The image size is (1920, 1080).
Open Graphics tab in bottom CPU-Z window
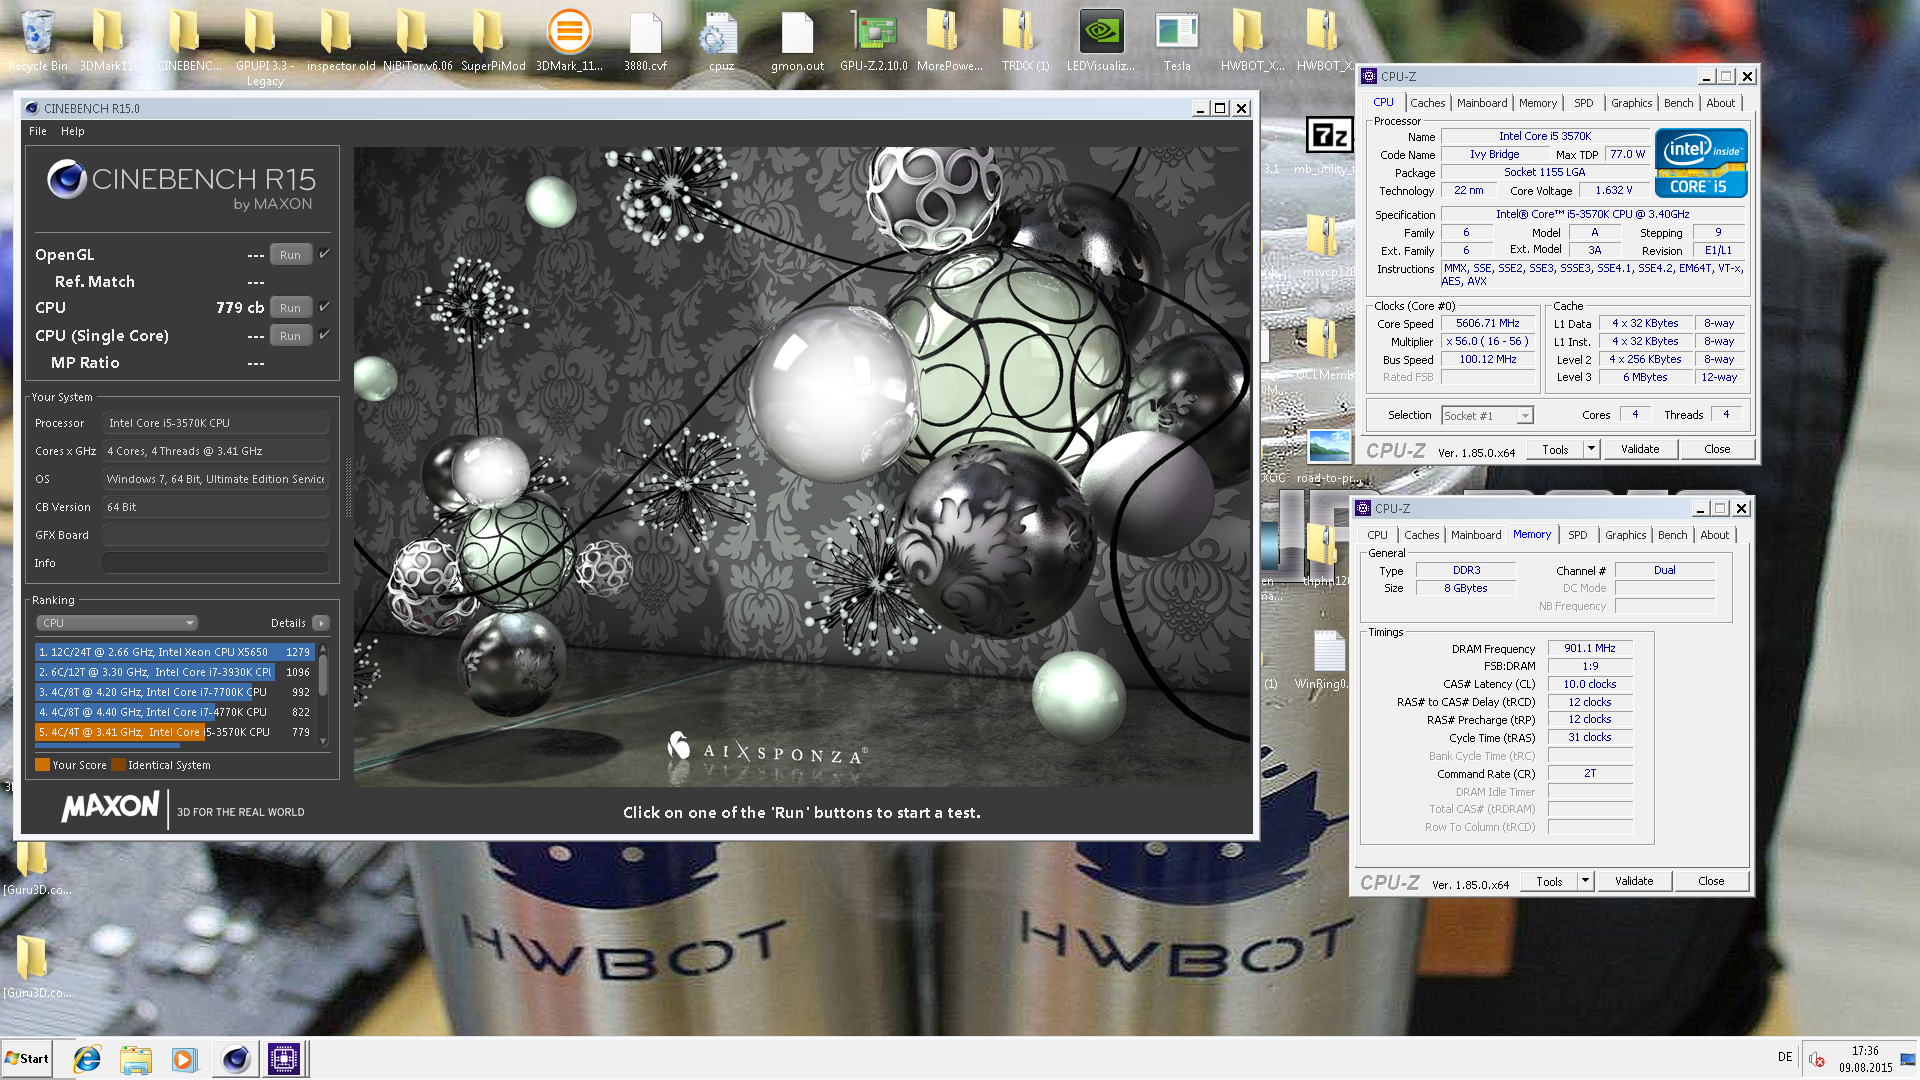1625,535
